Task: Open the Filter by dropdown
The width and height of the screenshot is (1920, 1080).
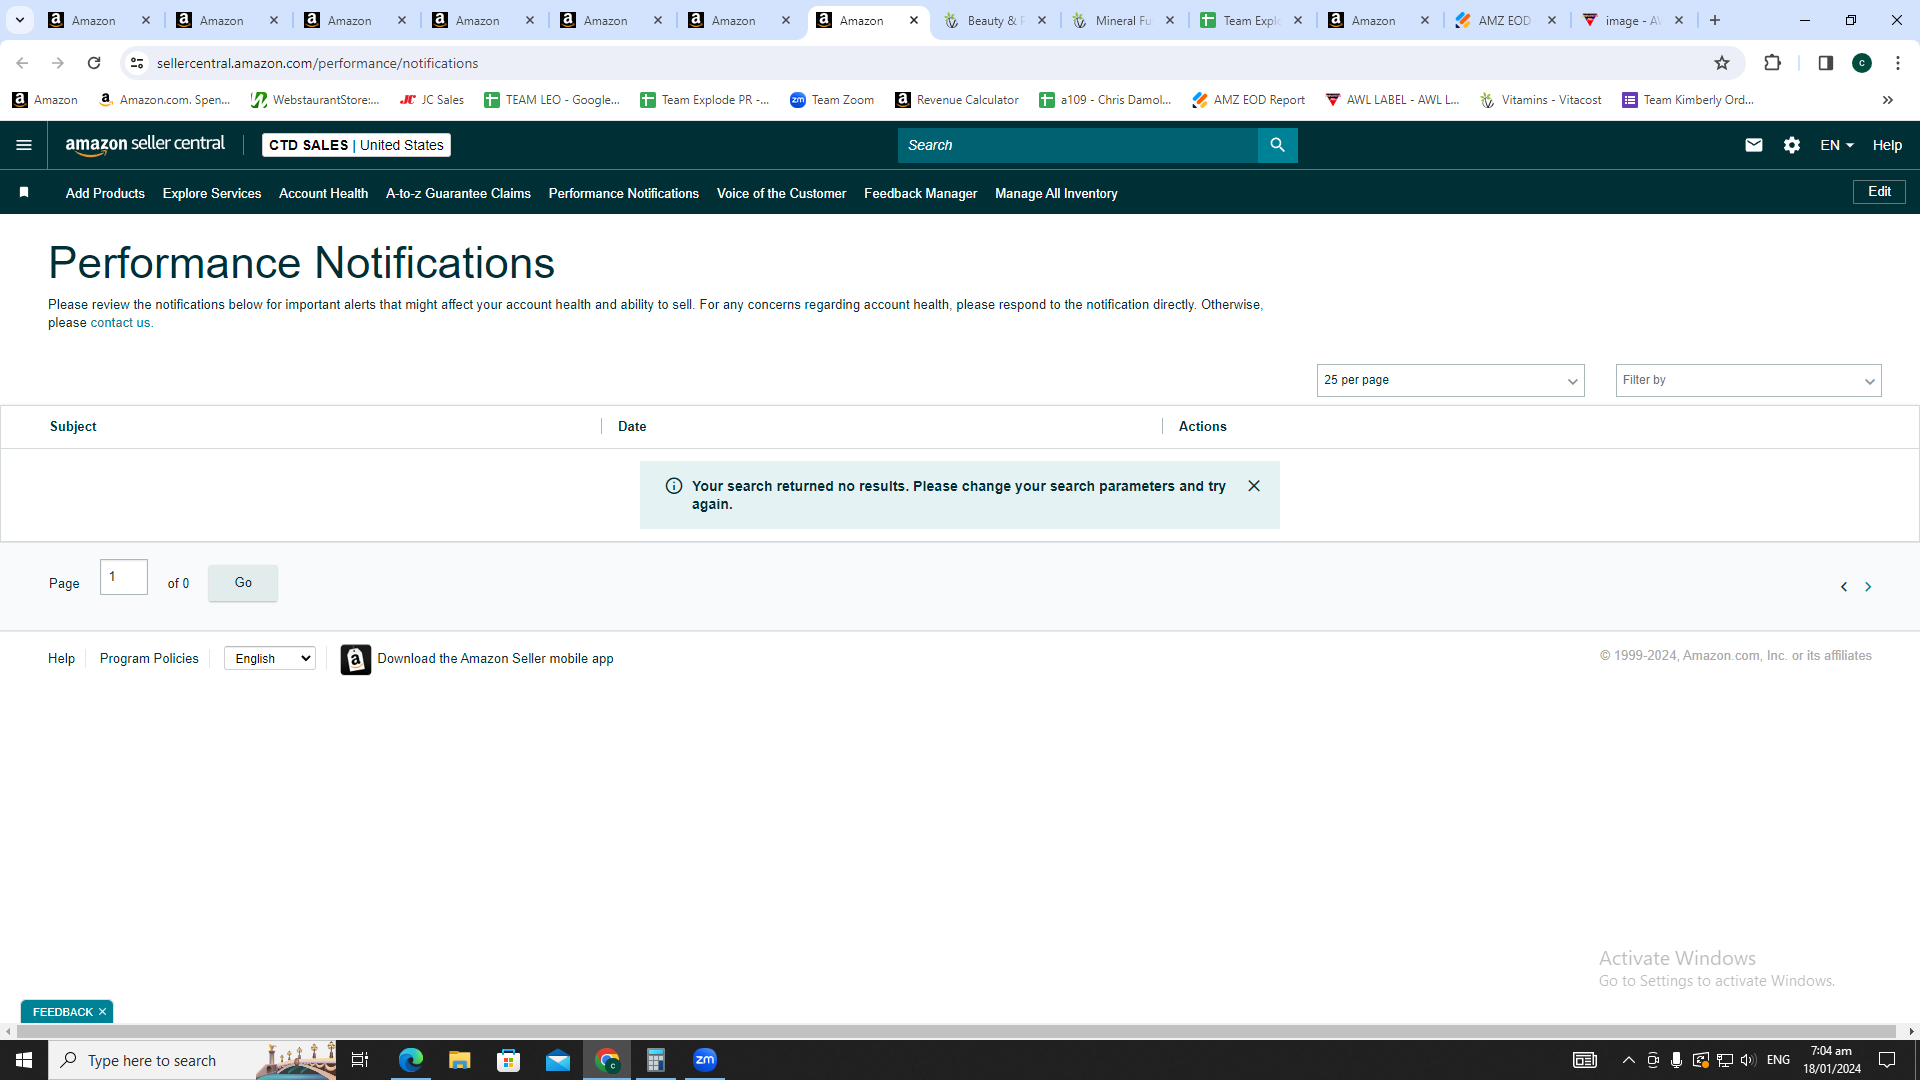Action: (1748, 380)
